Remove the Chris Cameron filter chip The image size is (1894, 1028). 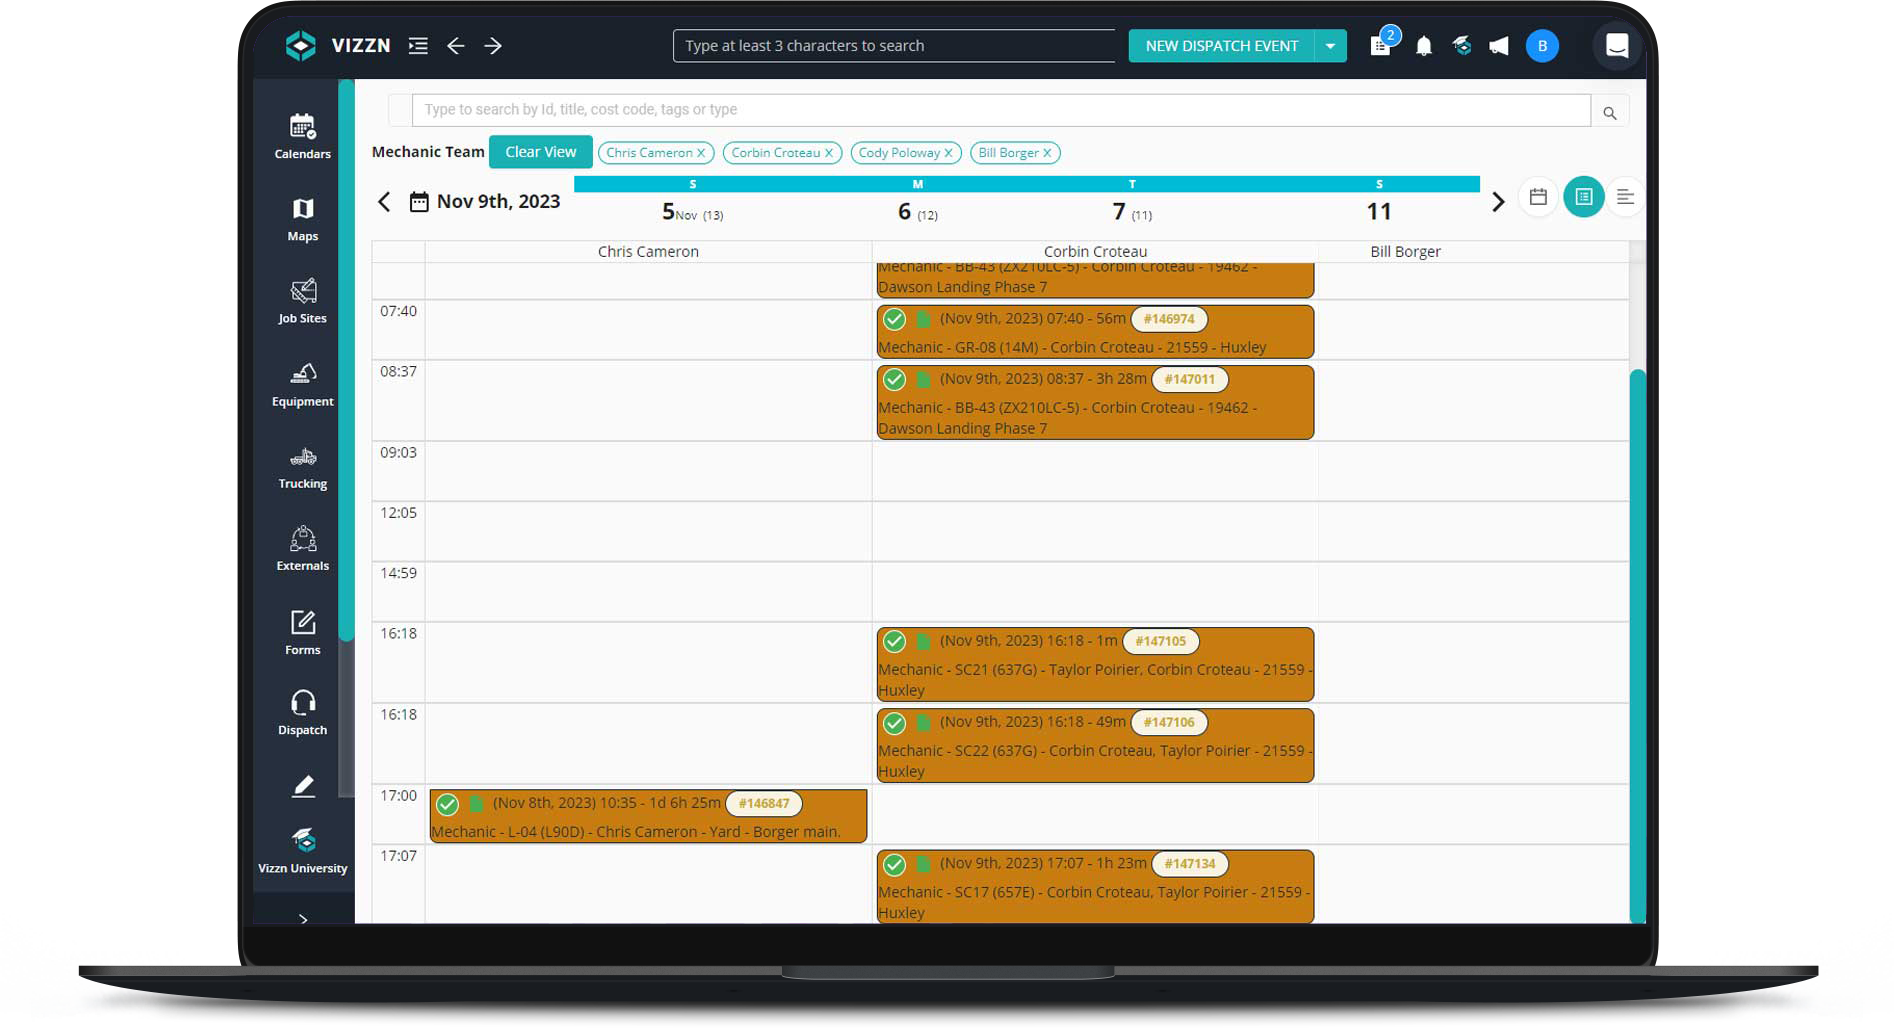coord(701,153)
